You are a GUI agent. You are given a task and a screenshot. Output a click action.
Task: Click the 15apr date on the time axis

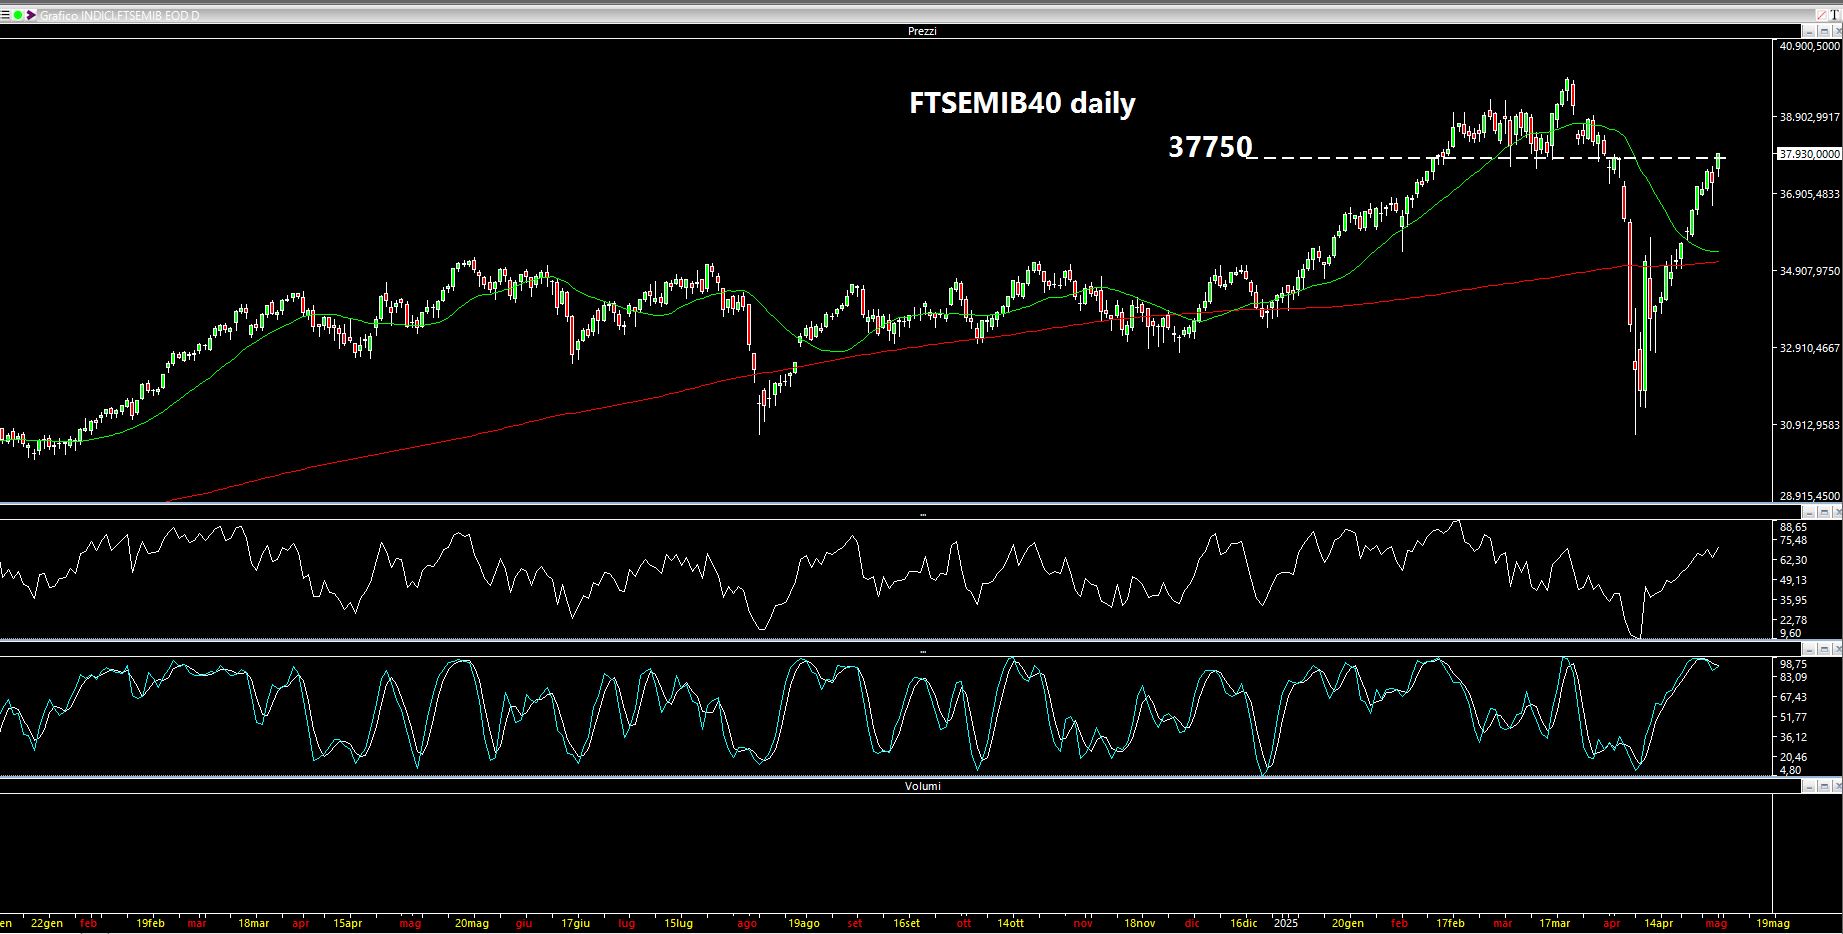coord(347,923)
